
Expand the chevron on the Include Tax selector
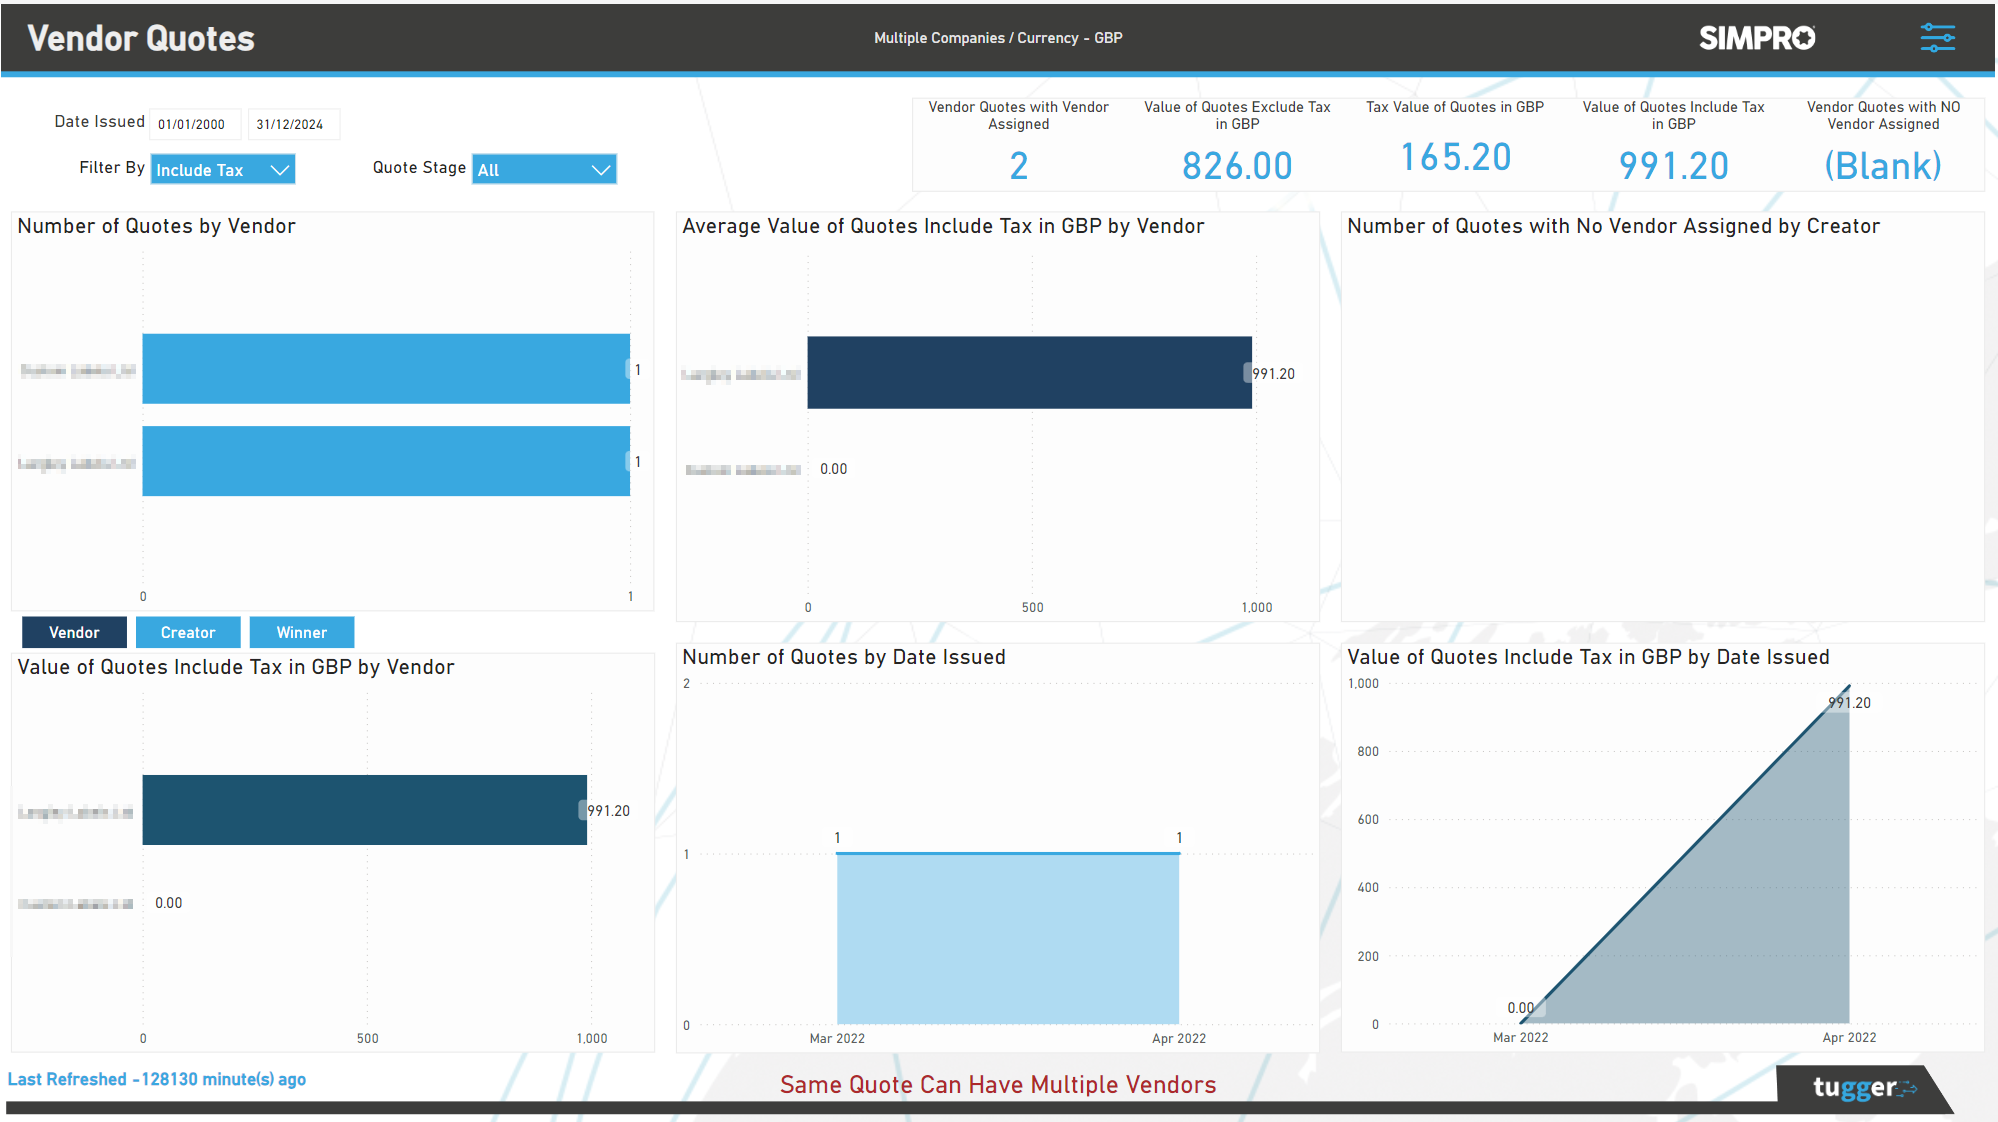coord(279,169)
